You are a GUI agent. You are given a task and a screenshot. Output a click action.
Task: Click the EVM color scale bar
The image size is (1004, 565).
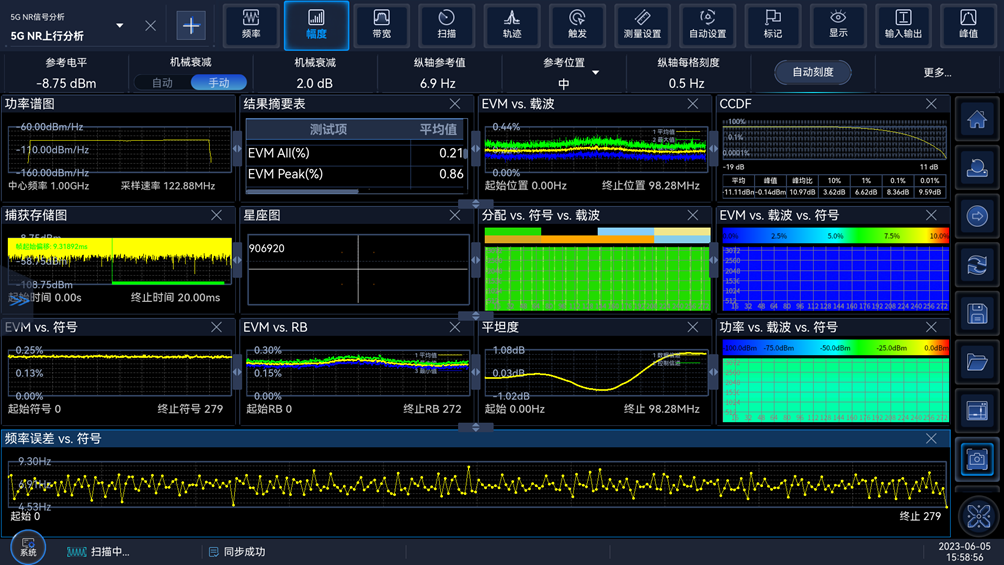click(x=836, y=236)
